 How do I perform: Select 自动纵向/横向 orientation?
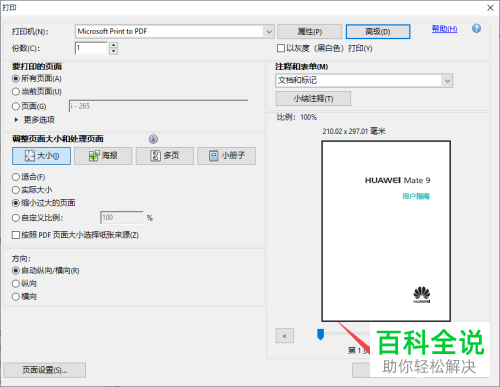[x=16, y=270]
